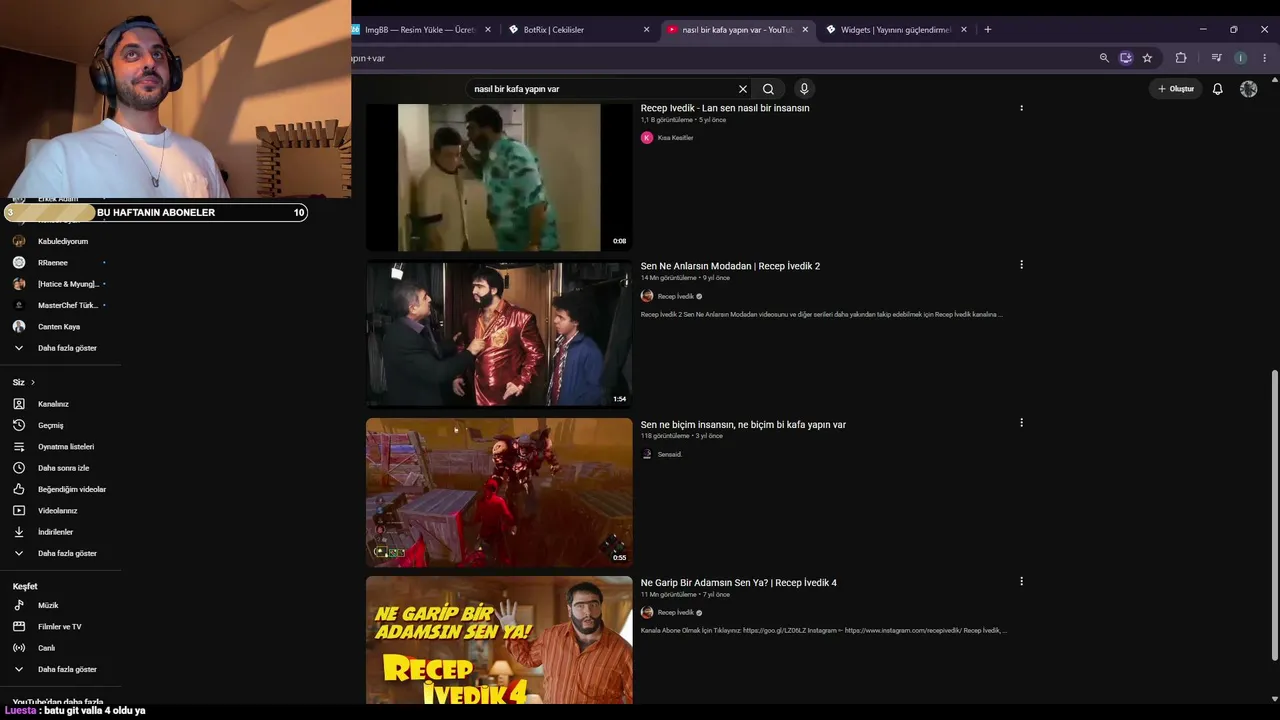Open the Chrome extensions puzzle icon

pos(1181,58)
